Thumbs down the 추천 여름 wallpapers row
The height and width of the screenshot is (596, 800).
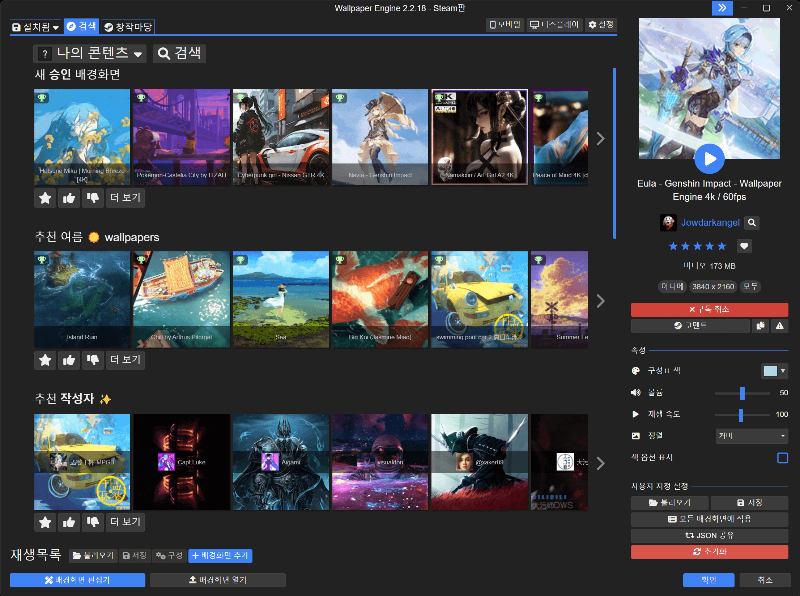pyautogui.click(x=93, y=360)
